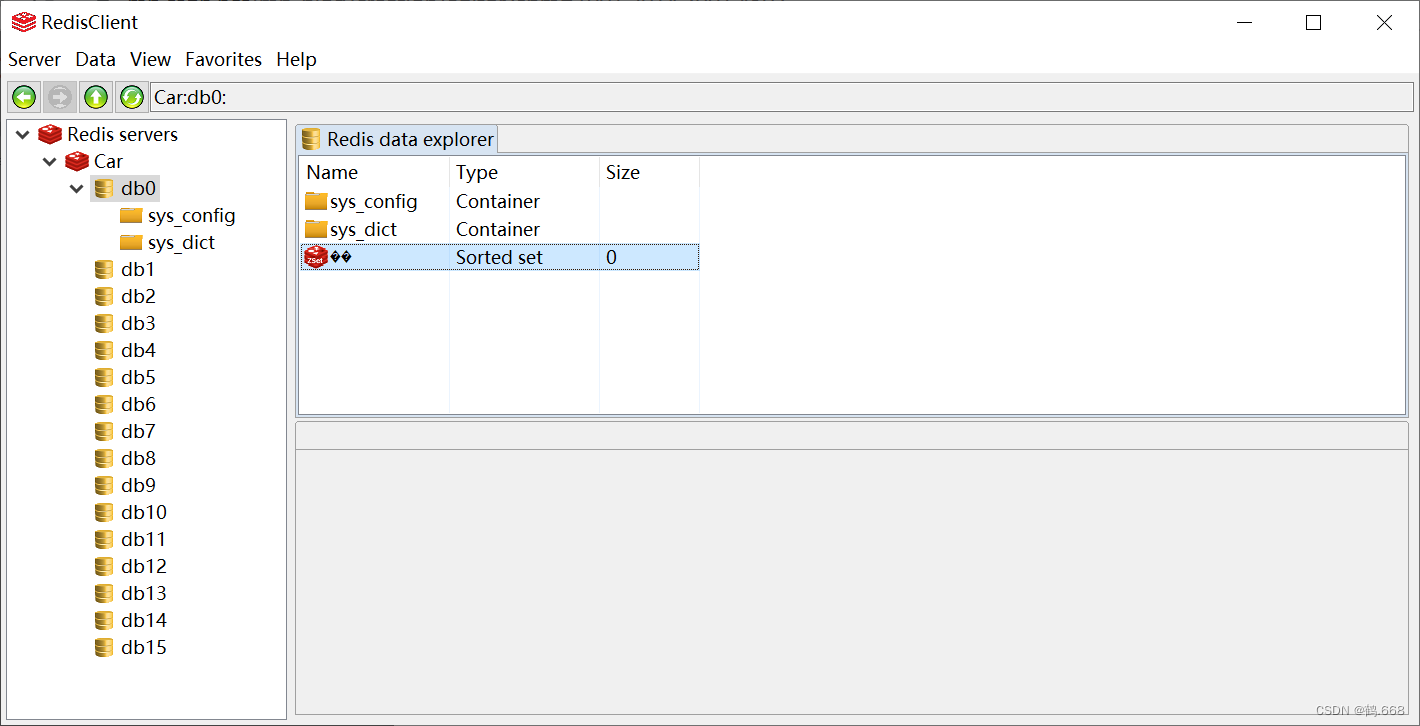Sort by the Size column header
Viewport: 1420px width, 726px height.
coord(649,172)
